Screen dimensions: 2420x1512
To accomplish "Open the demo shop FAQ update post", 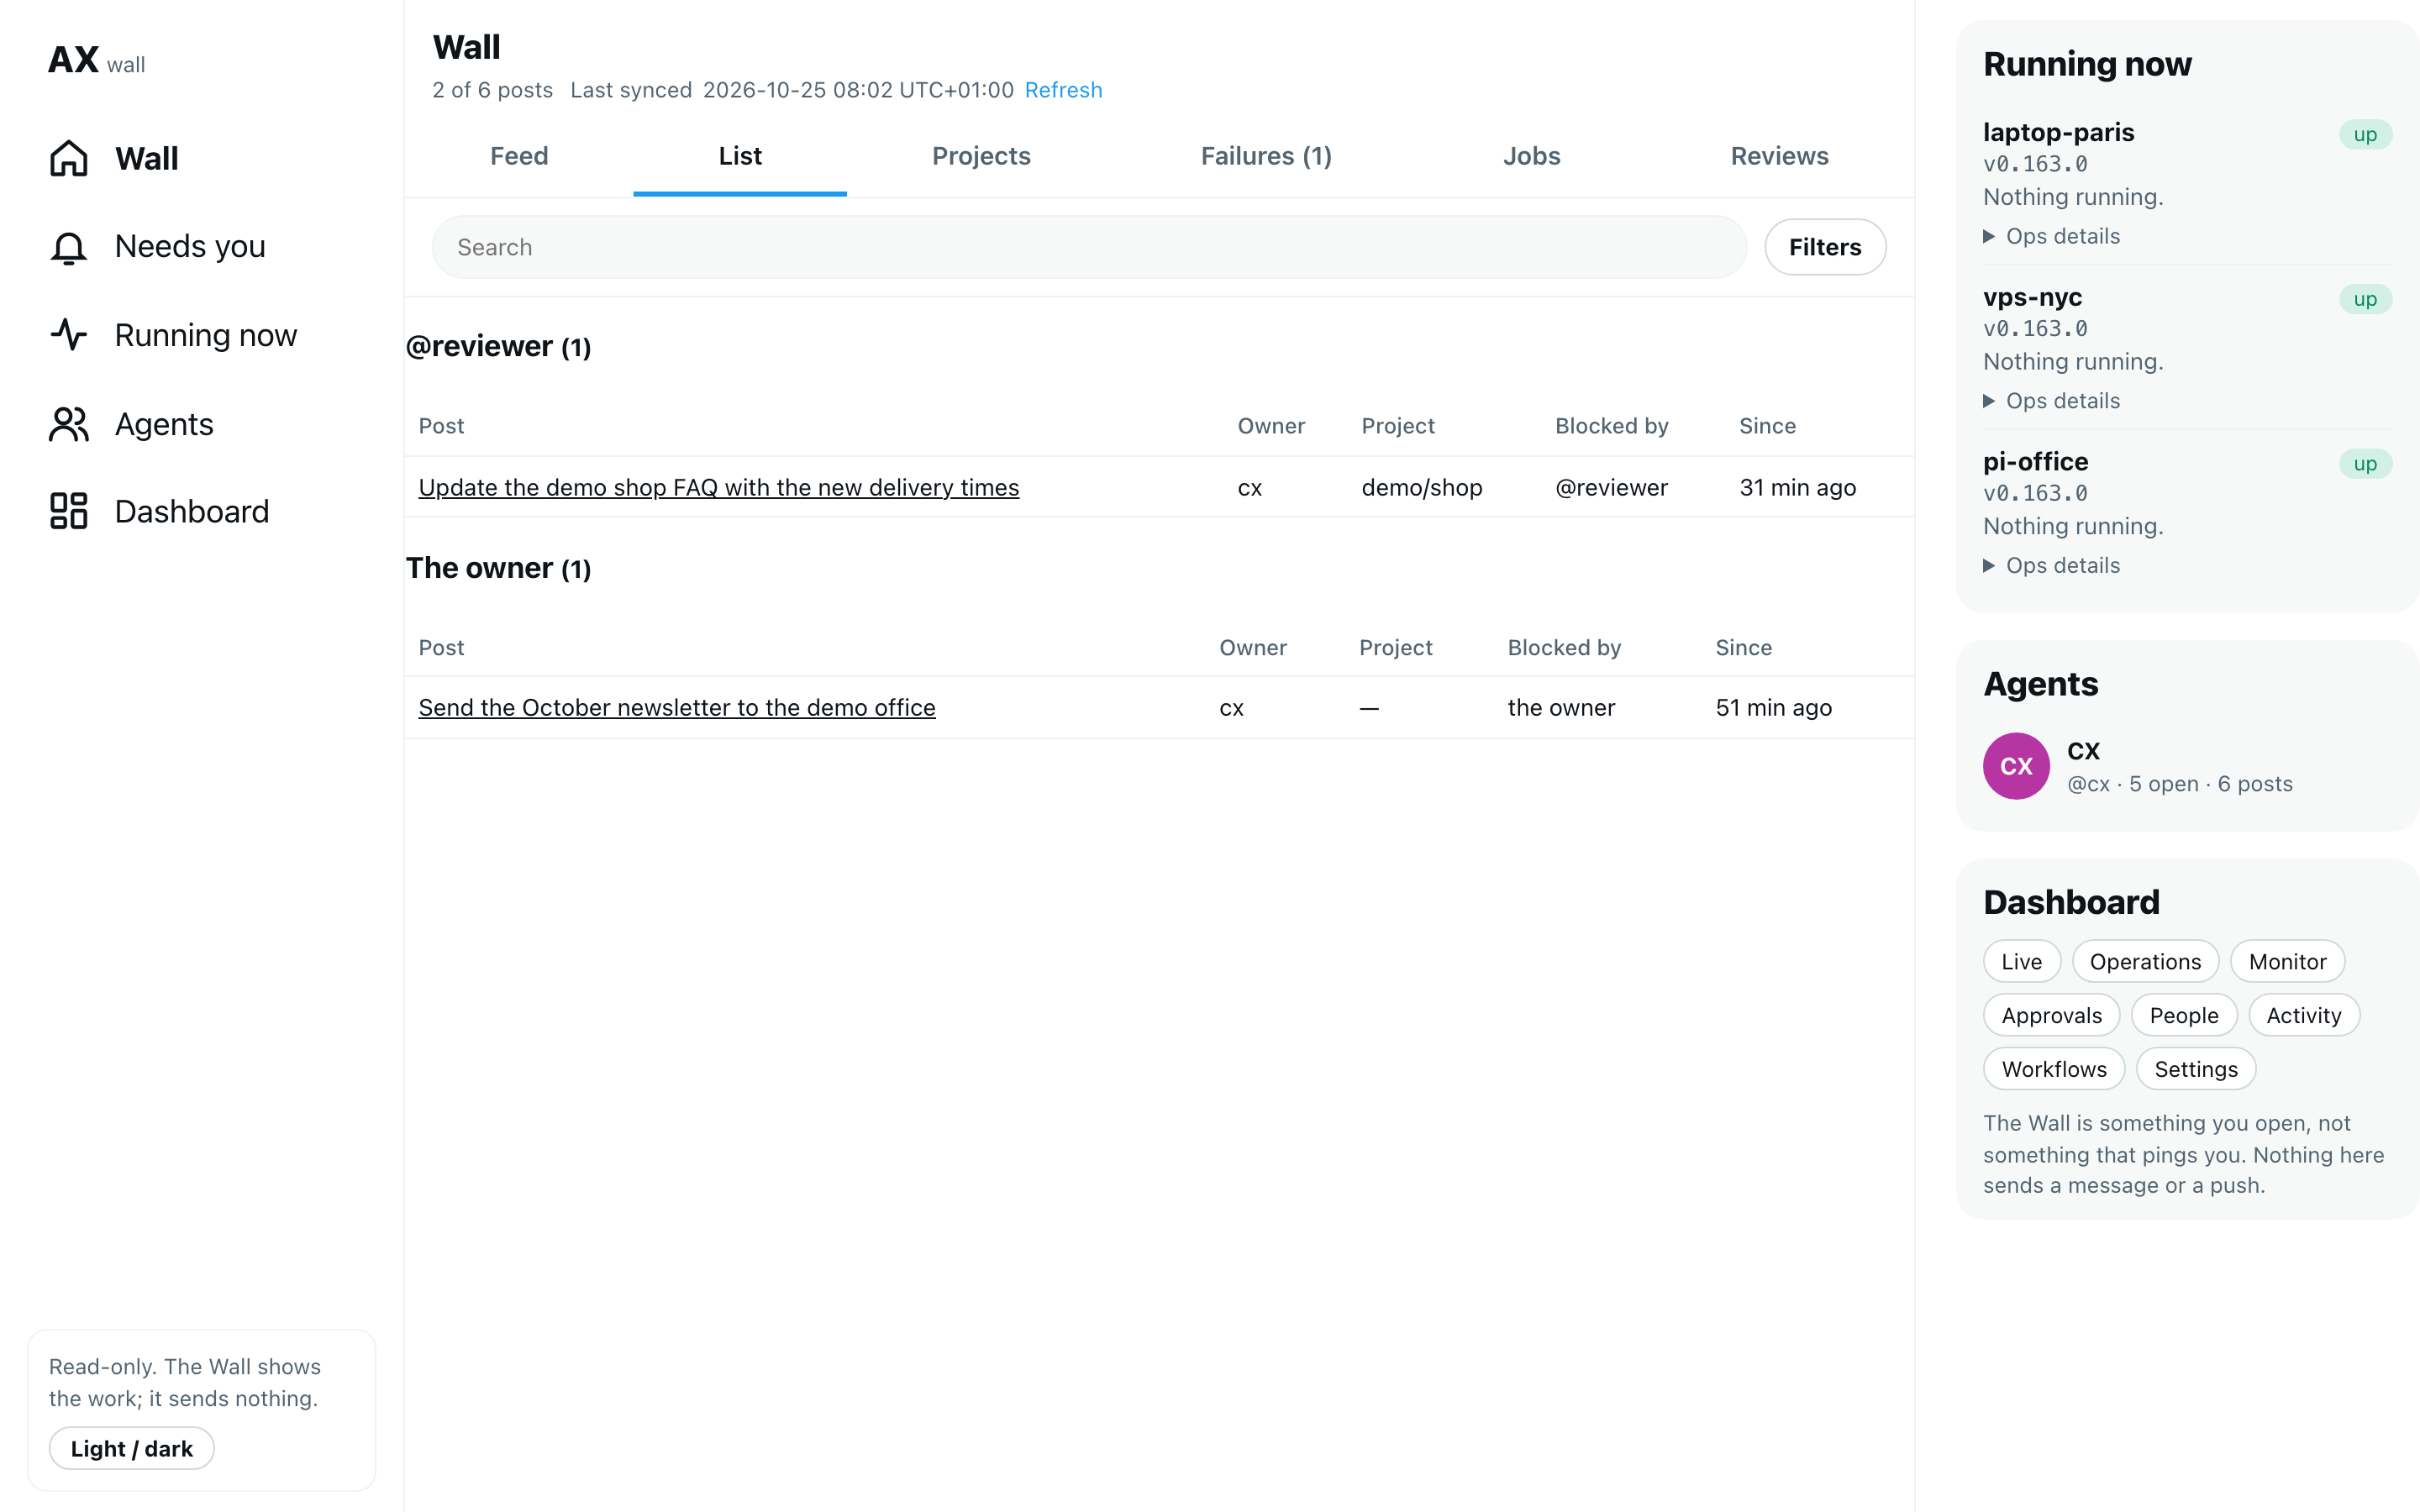I will [x=718, y=487].
